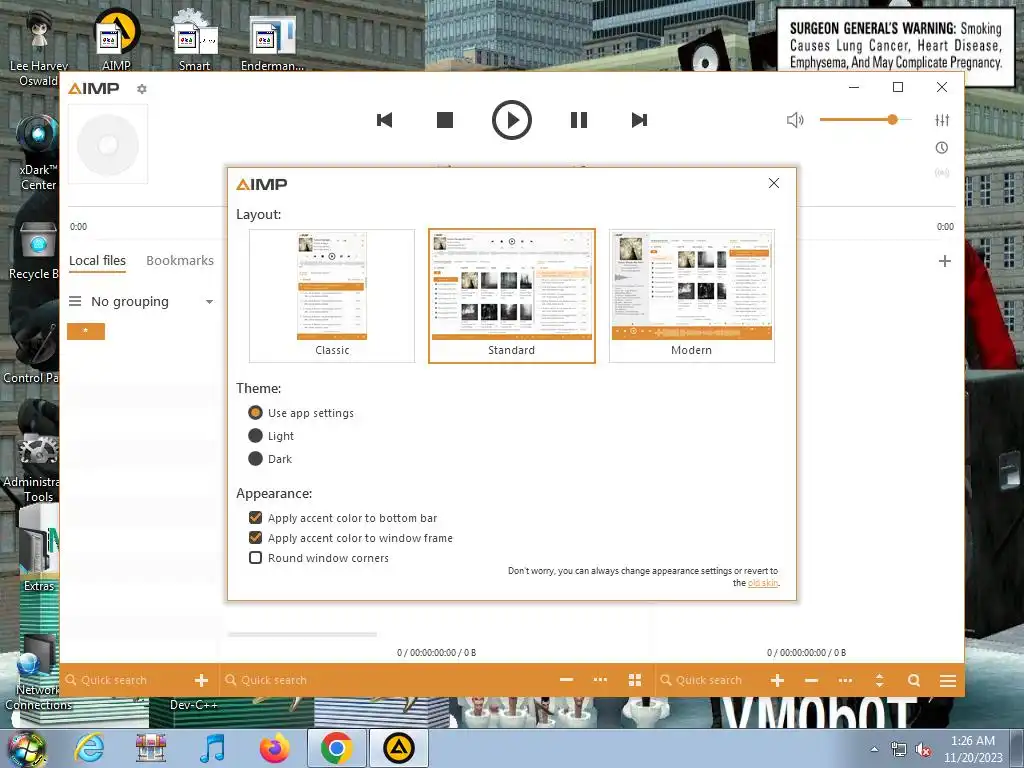Launch Firefox from taskbar
1024x768 pixels.
tap(275, 748)
